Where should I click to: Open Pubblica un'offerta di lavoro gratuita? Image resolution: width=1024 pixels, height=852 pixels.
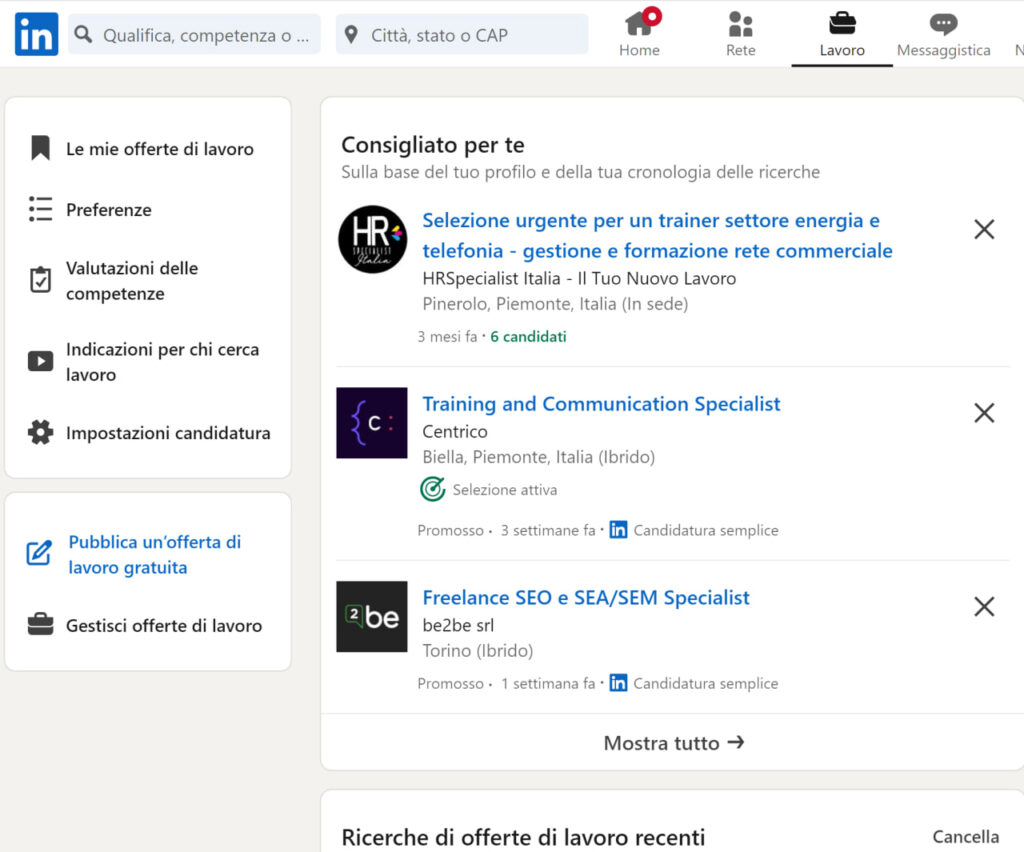[155, 554]
